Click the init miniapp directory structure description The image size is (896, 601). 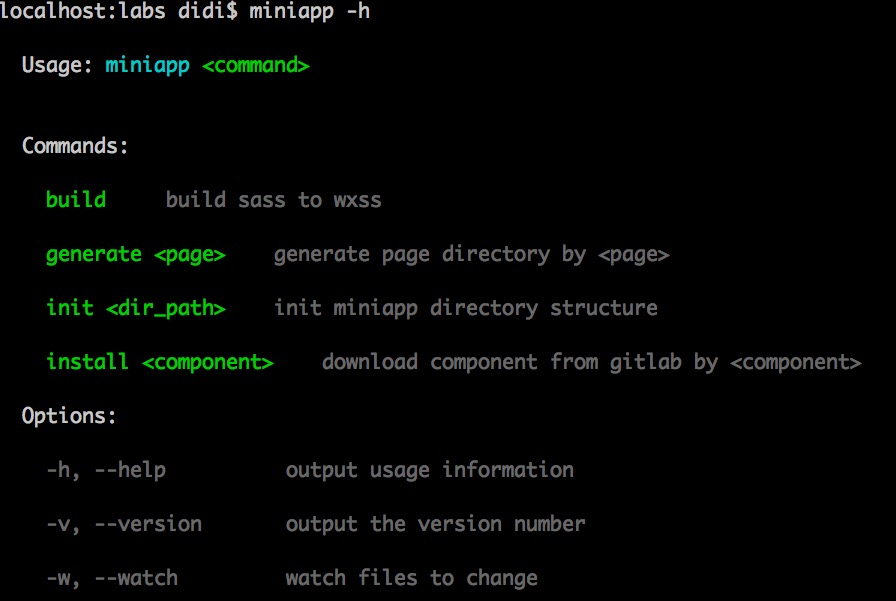pos(466,308)
